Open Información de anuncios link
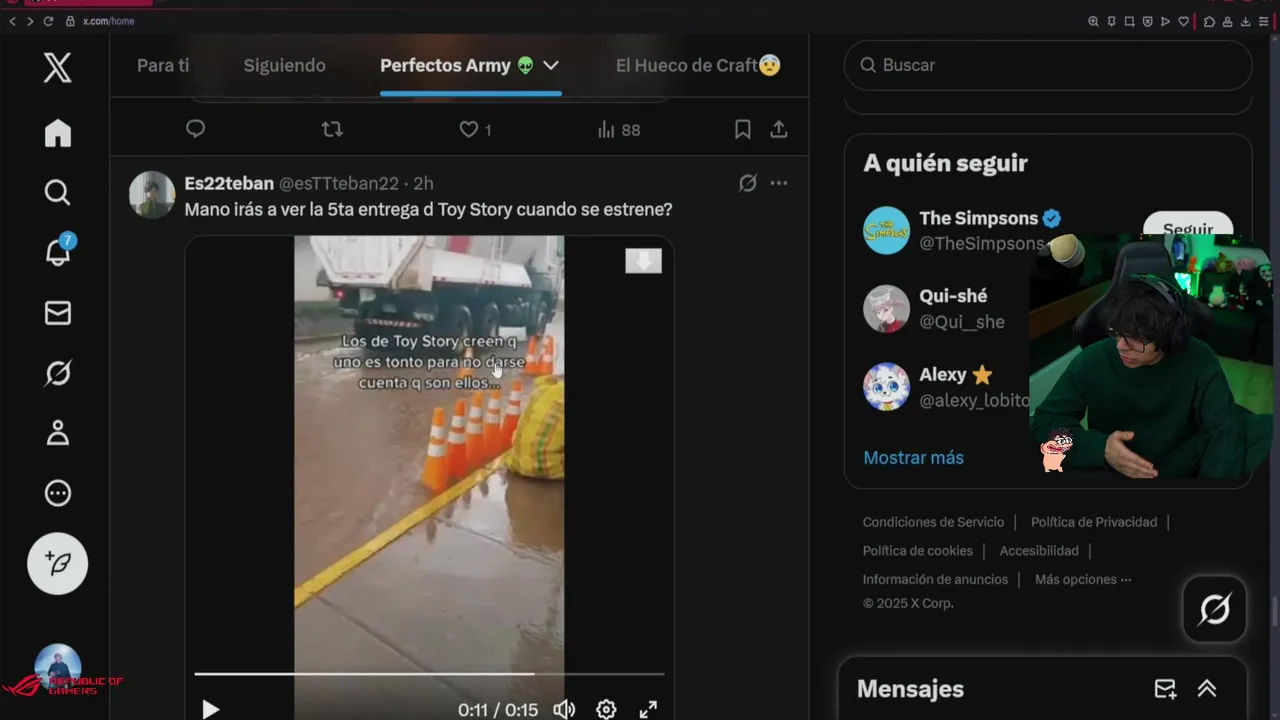The height and width of the screenshot is (720, 1280). (935, 579)
